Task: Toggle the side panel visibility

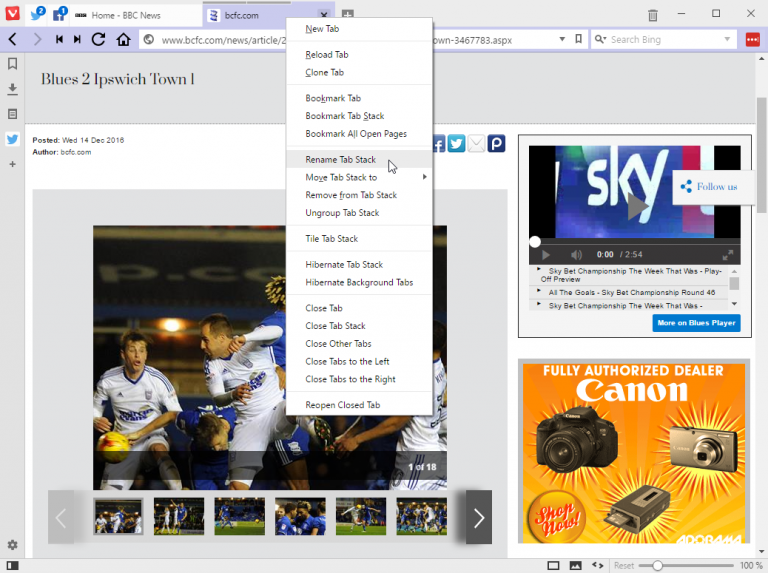Action: 13,566
